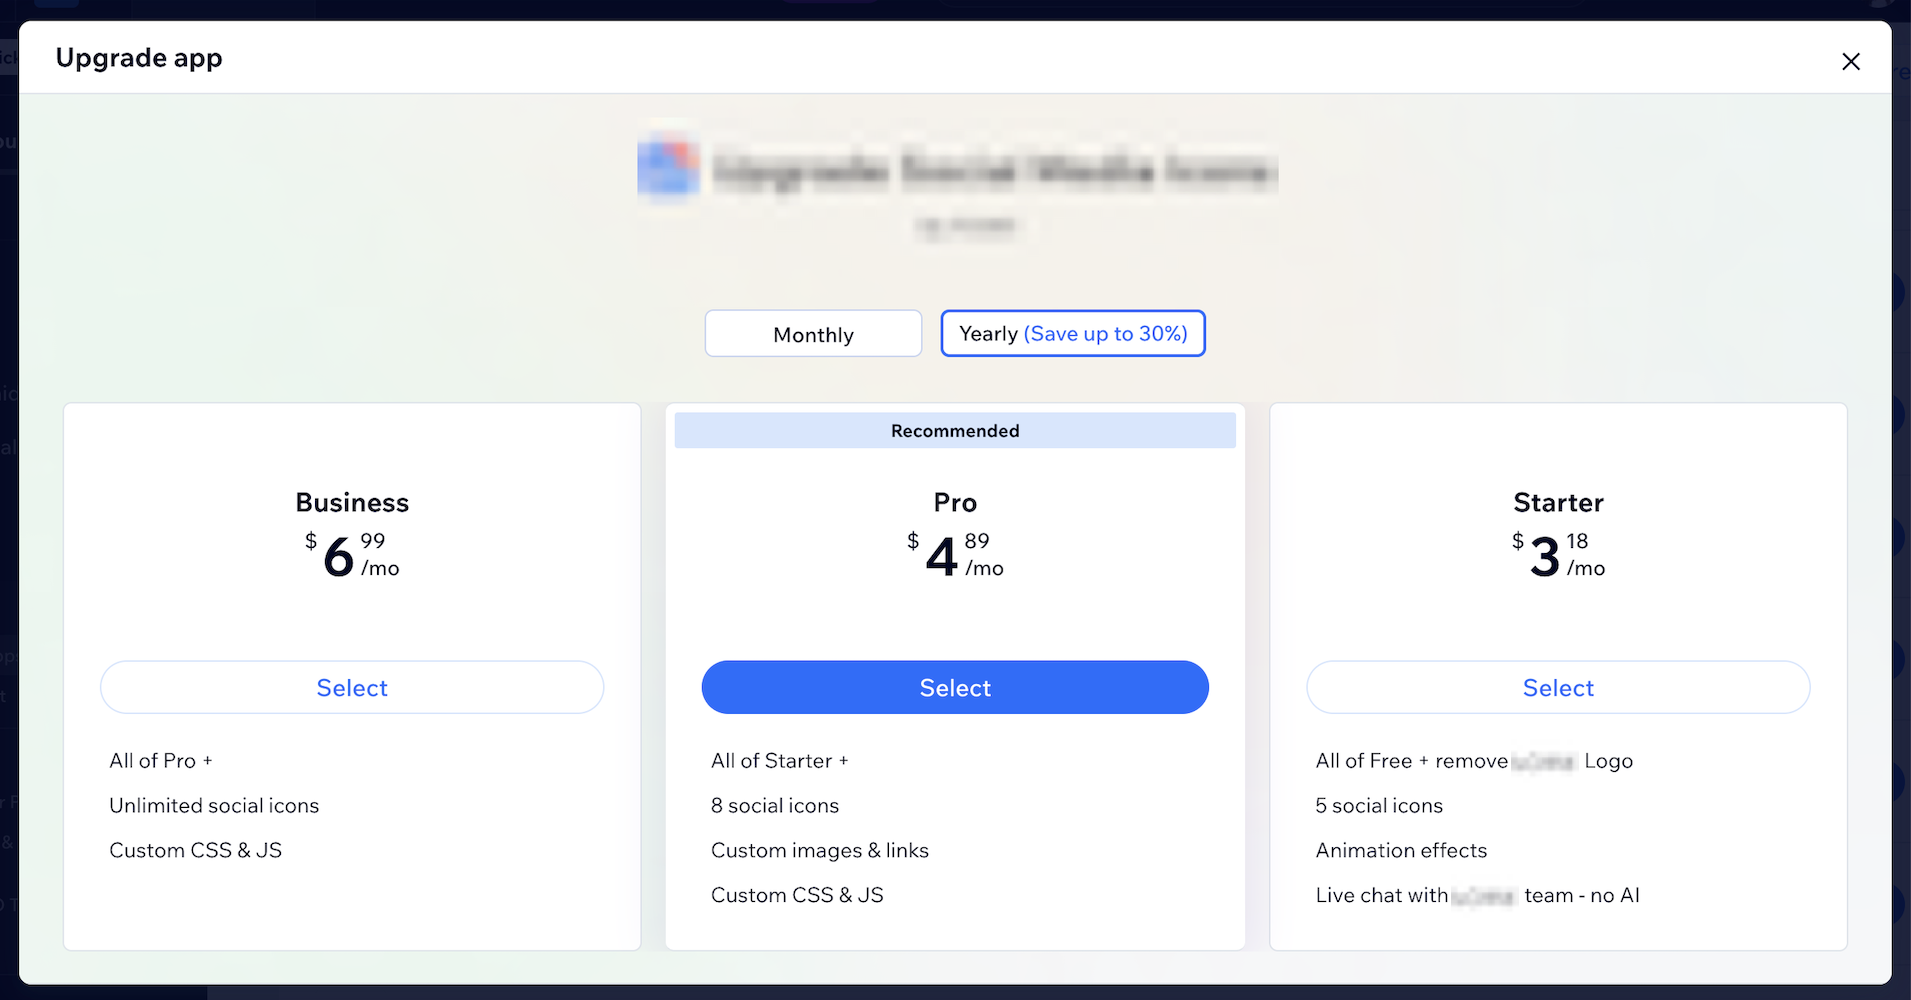Select the recommended Pro plan
Image resolution: width=1911 pixels, height=1000 pixels.
click(x=955, y=687)
